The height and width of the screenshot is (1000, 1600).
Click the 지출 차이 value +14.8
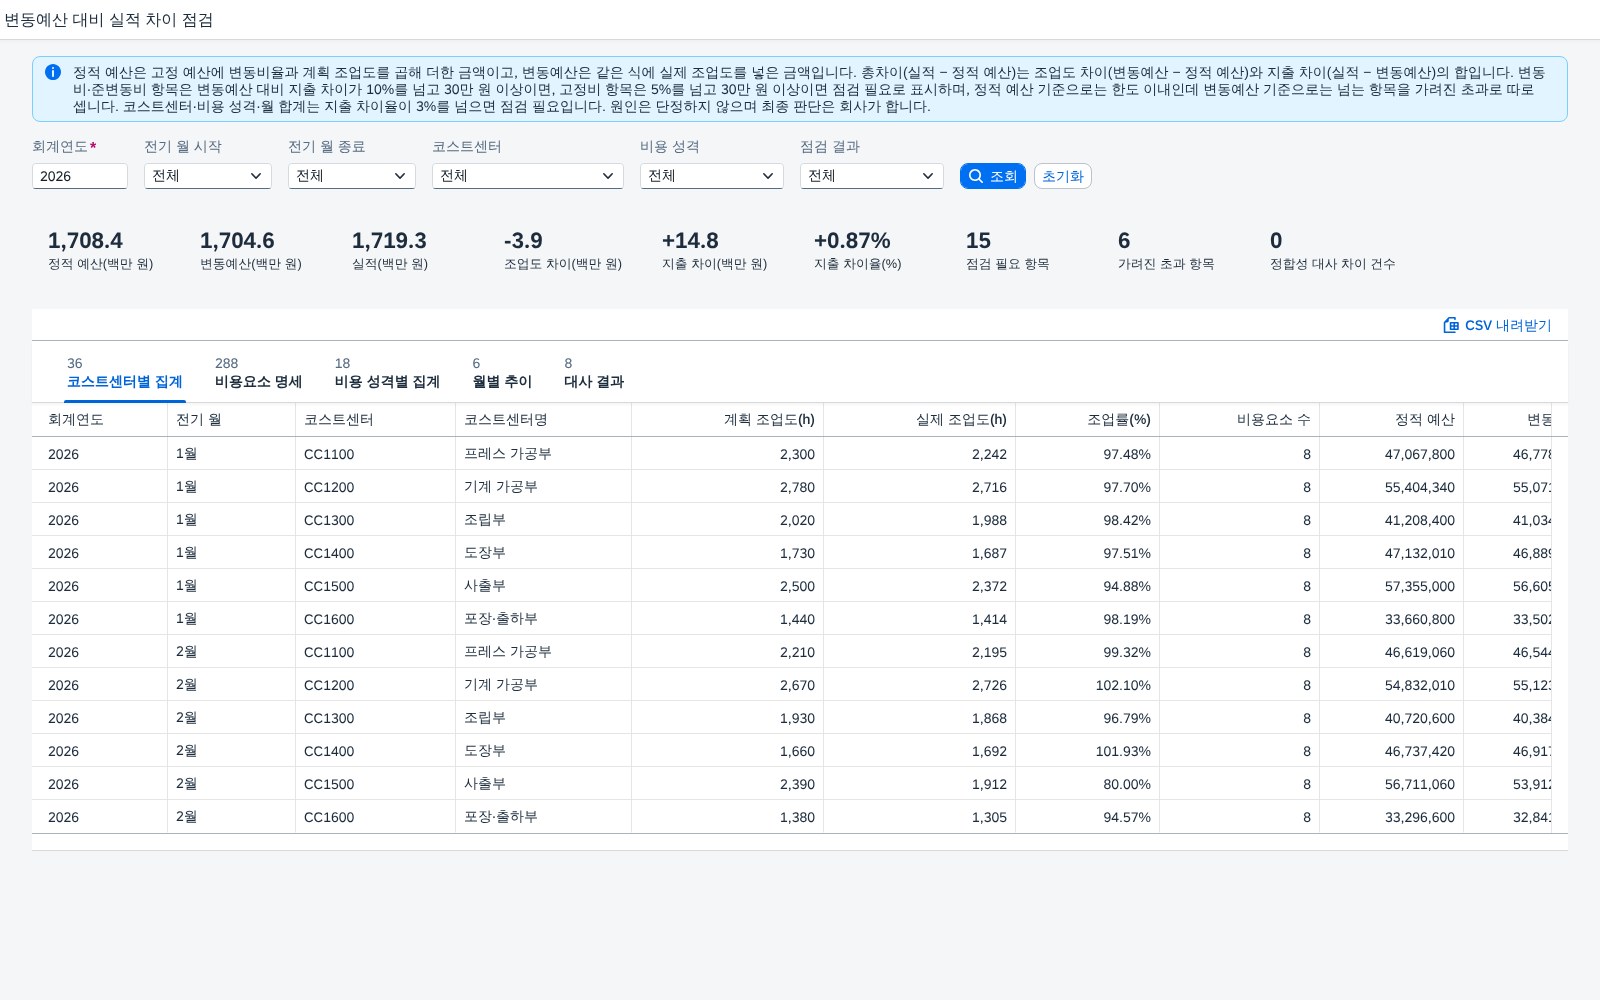point(690,241)
